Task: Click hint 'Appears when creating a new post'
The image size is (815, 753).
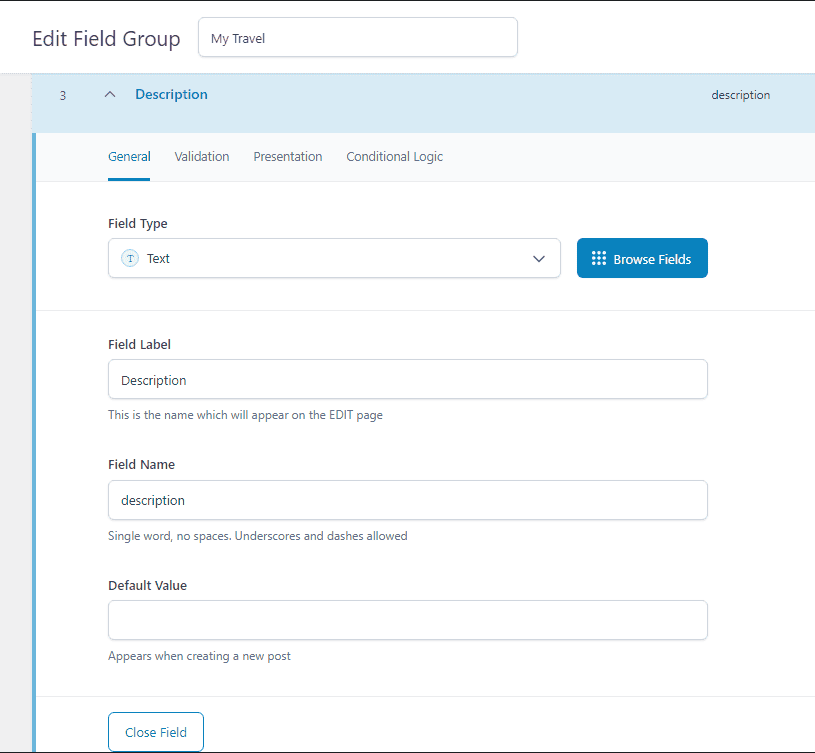Action: 200,656
